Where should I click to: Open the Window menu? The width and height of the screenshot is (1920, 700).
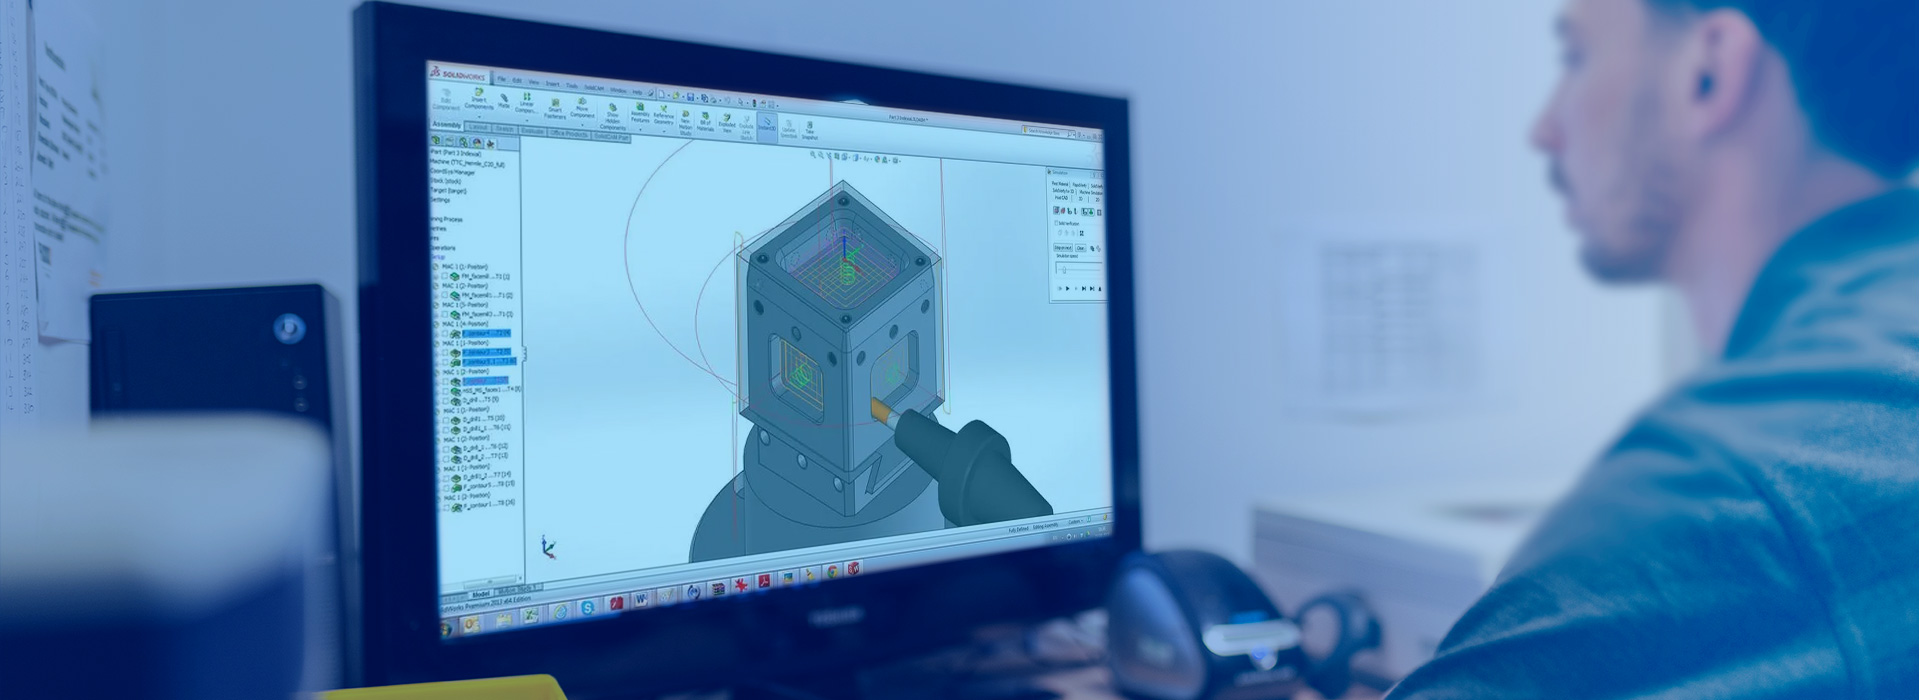pos(618,89)
